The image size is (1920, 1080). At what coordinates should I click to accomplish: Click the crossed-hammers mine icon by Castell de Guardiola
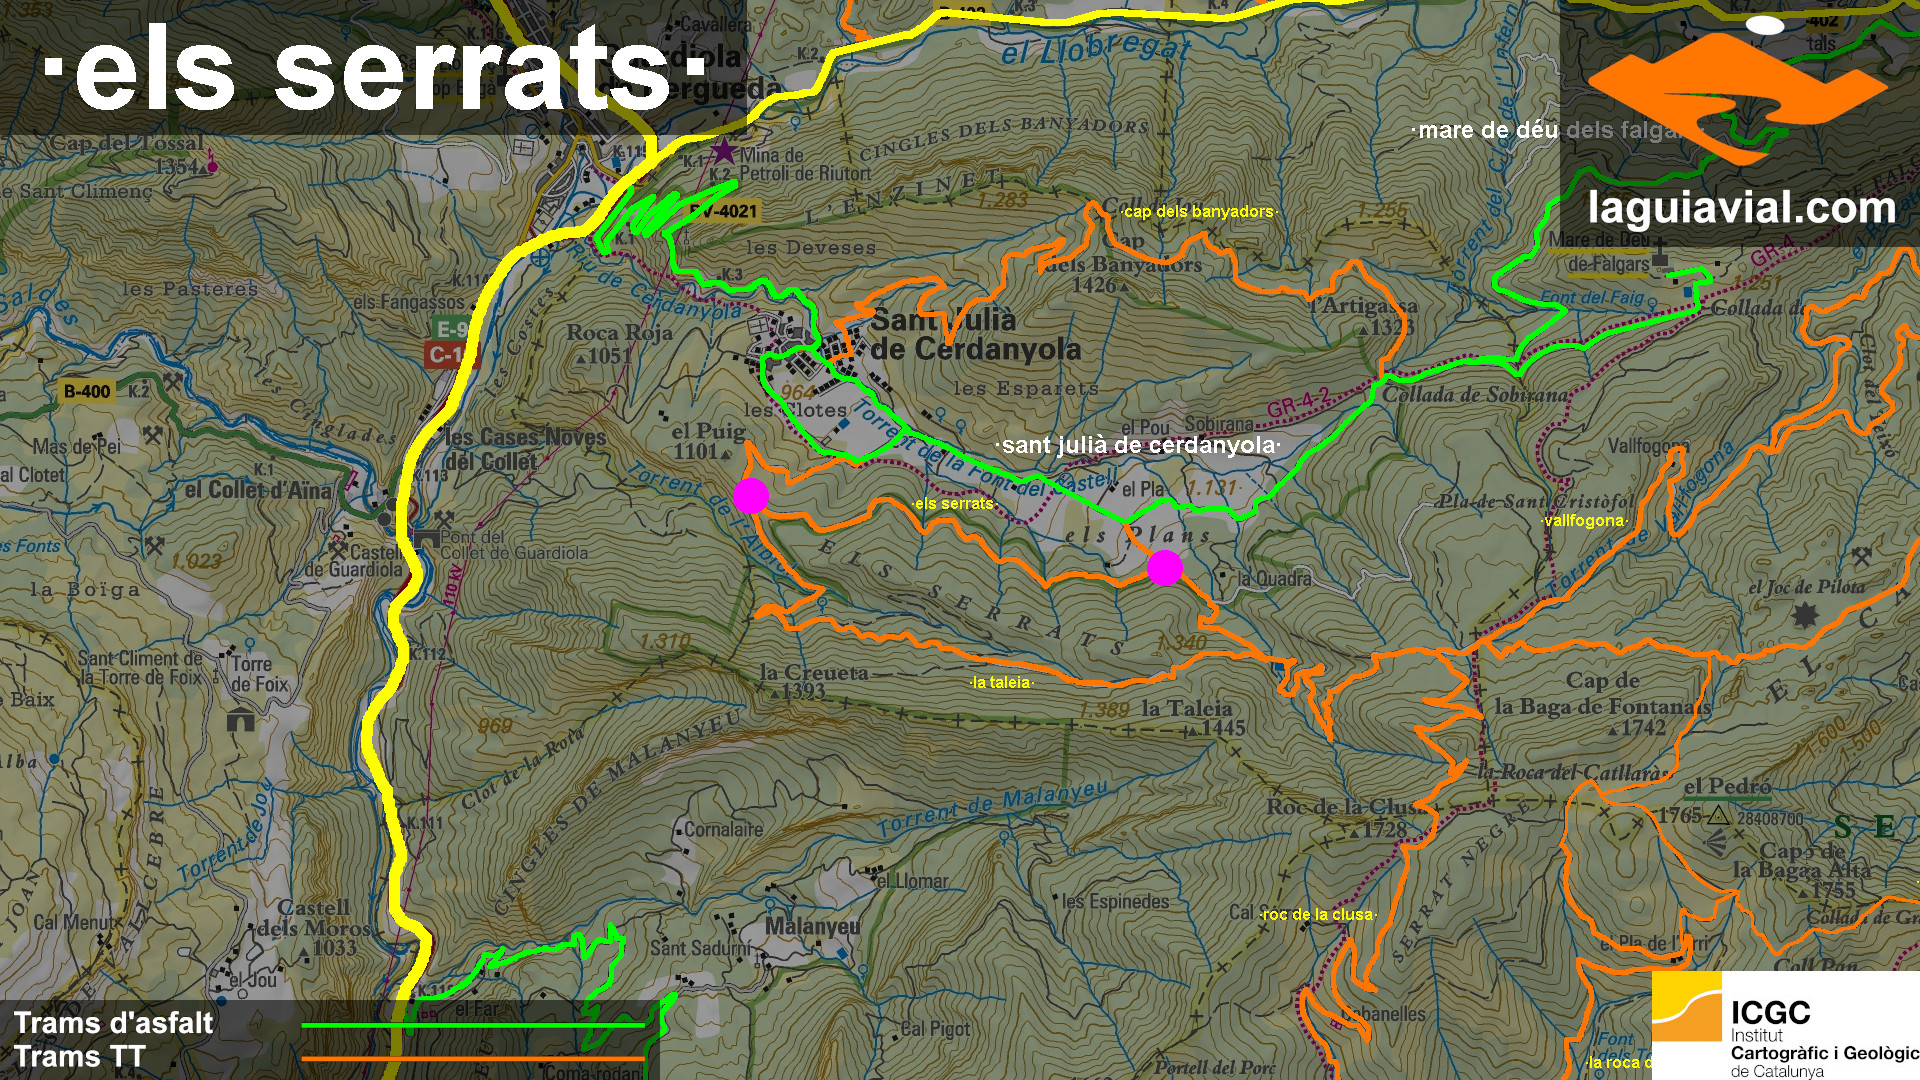tap(338, 551)
